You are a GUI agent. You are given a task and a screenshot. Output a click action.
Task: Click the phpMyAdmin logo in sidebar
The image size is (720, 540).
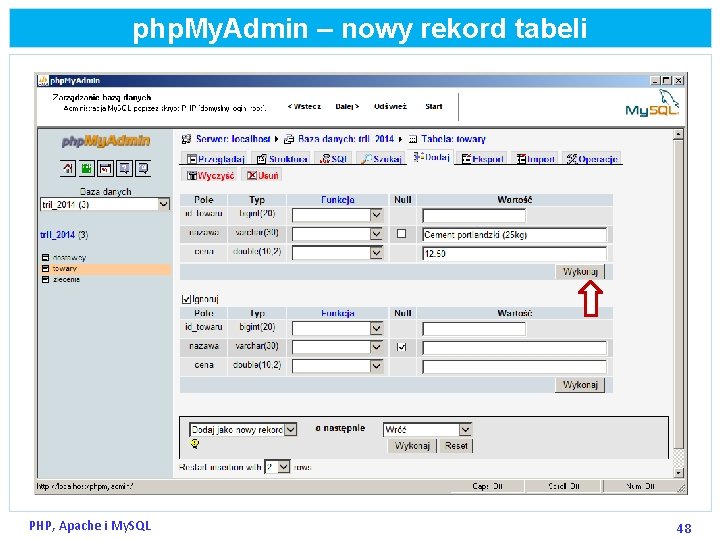(x=106, y=141)
